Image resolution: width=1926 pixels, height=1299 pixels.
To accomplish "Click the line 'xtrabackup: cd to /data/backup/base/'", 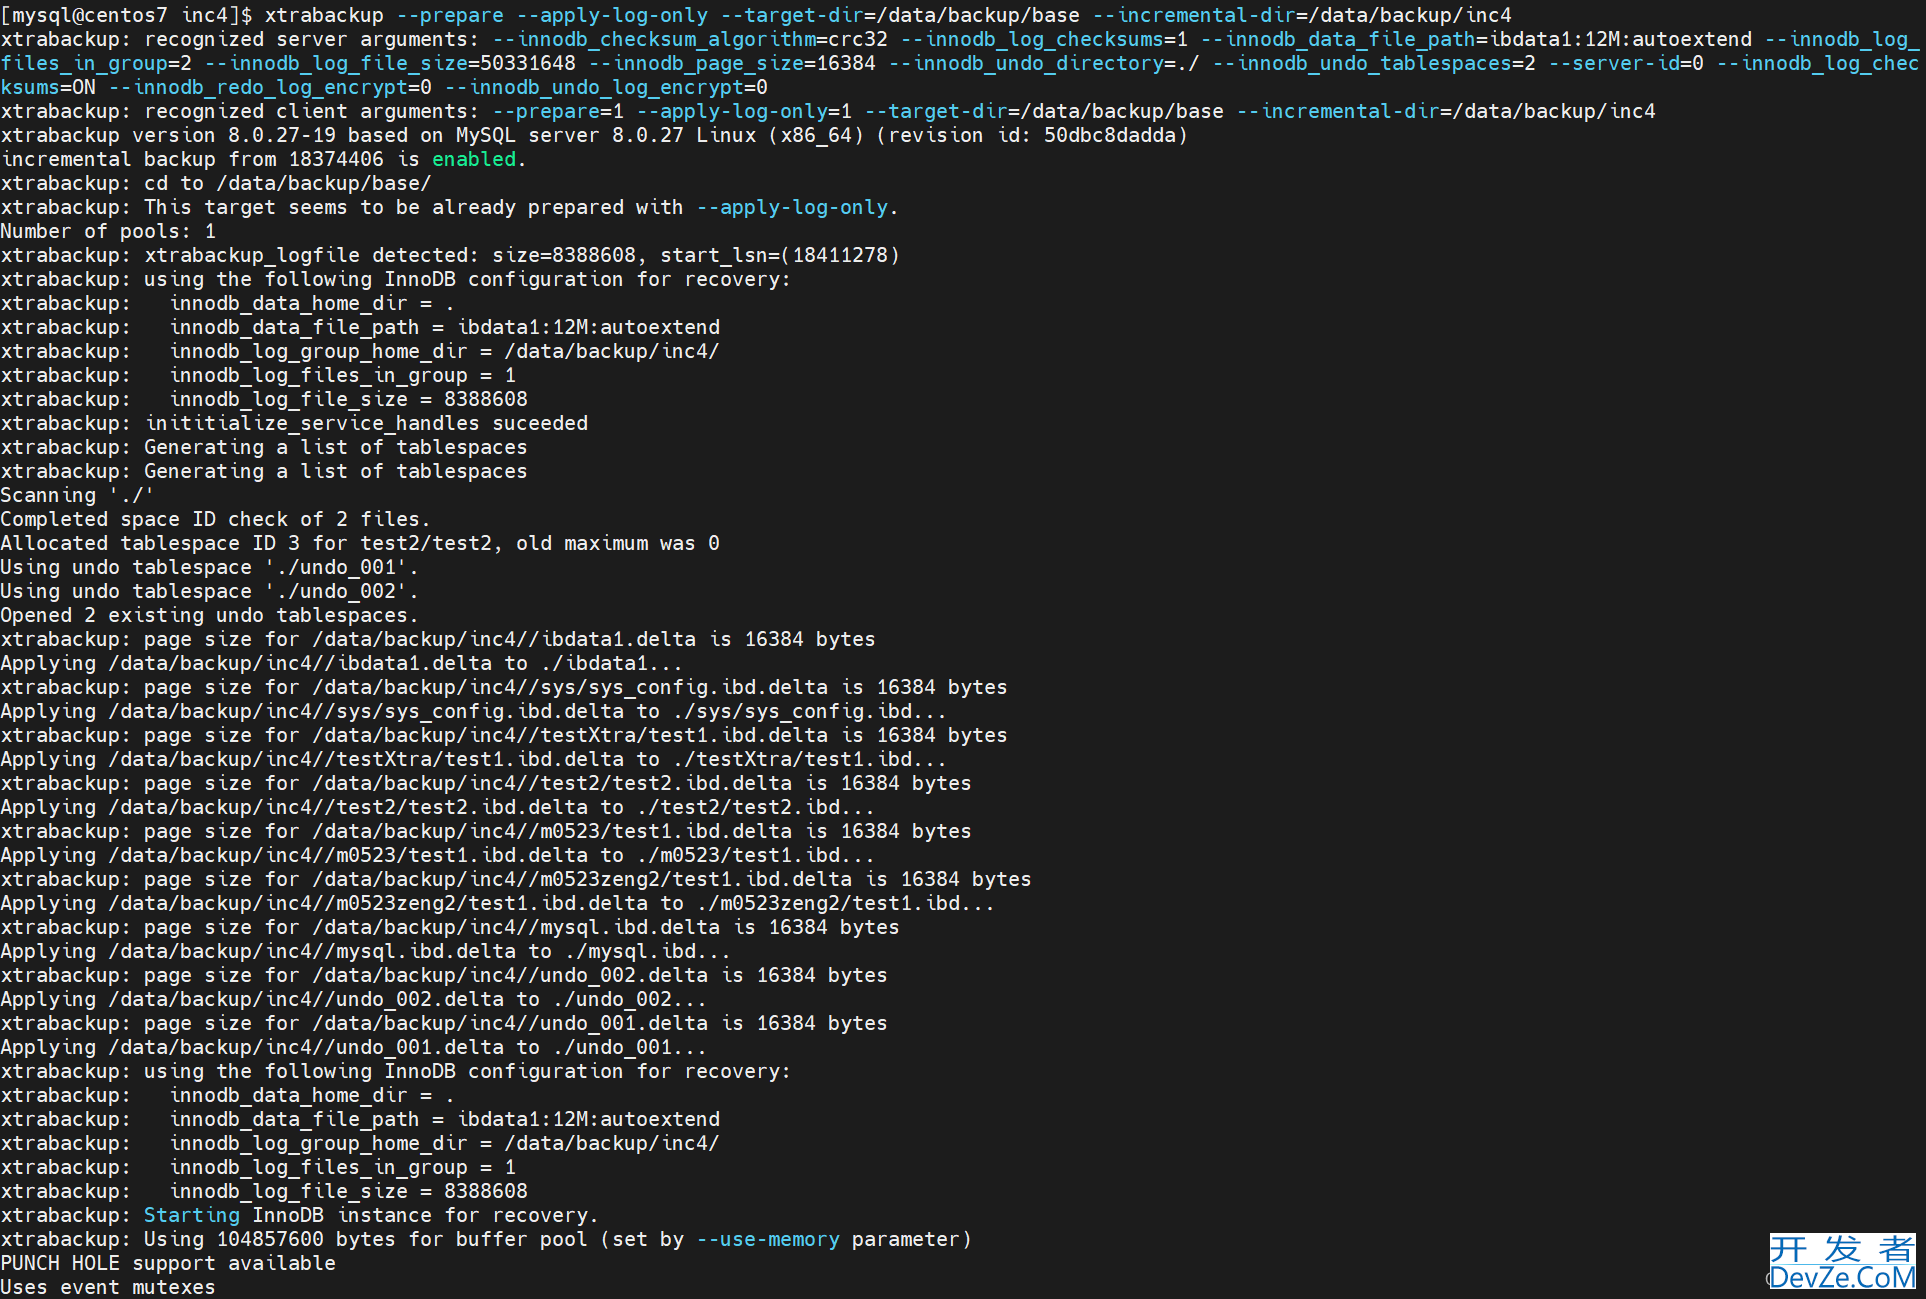I will point(216,183).
